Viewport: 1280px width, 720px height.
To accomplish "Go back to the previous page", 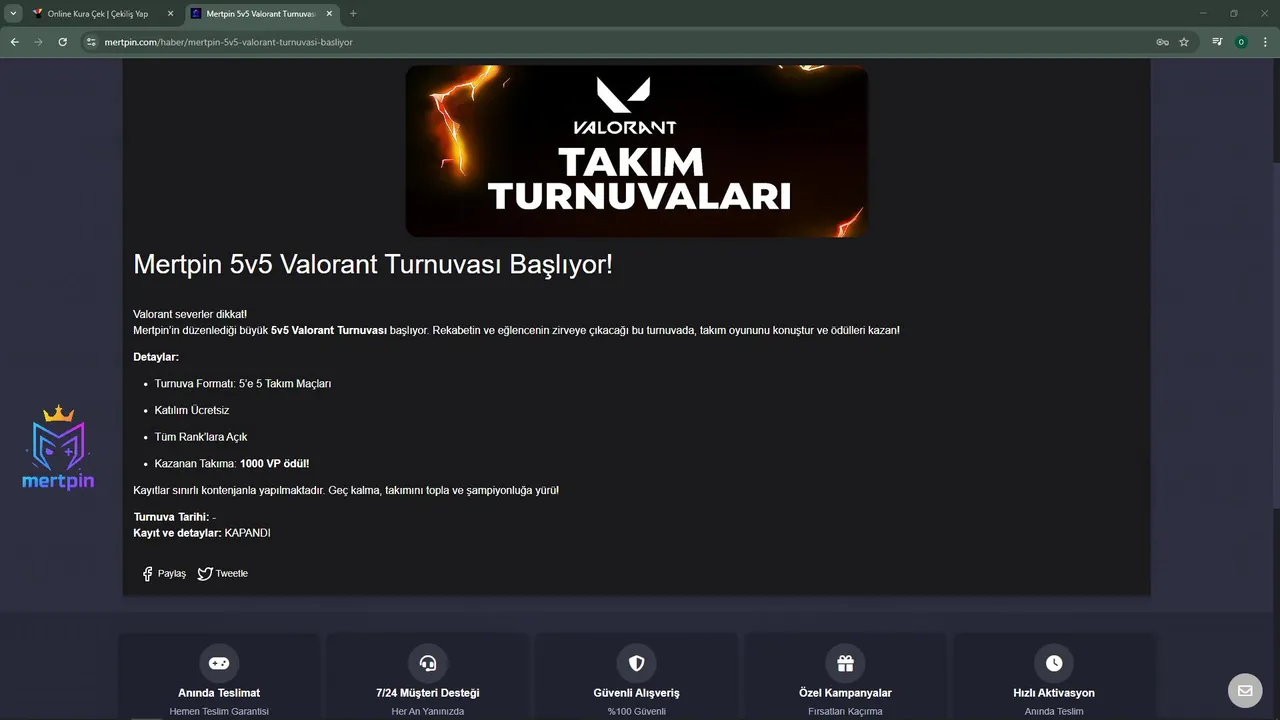I will click(x=14, y=42).
